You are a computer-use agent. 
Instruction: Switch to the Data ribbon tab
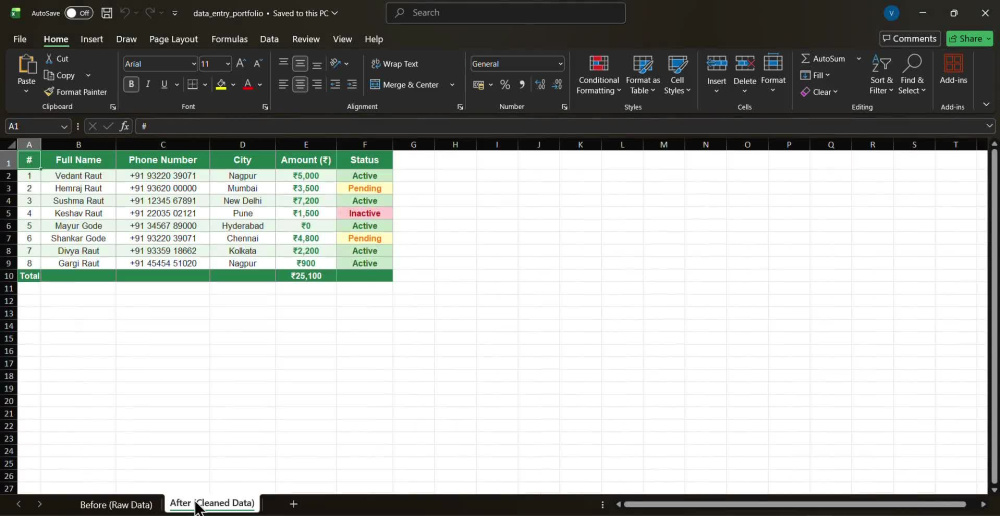[269, 39]
